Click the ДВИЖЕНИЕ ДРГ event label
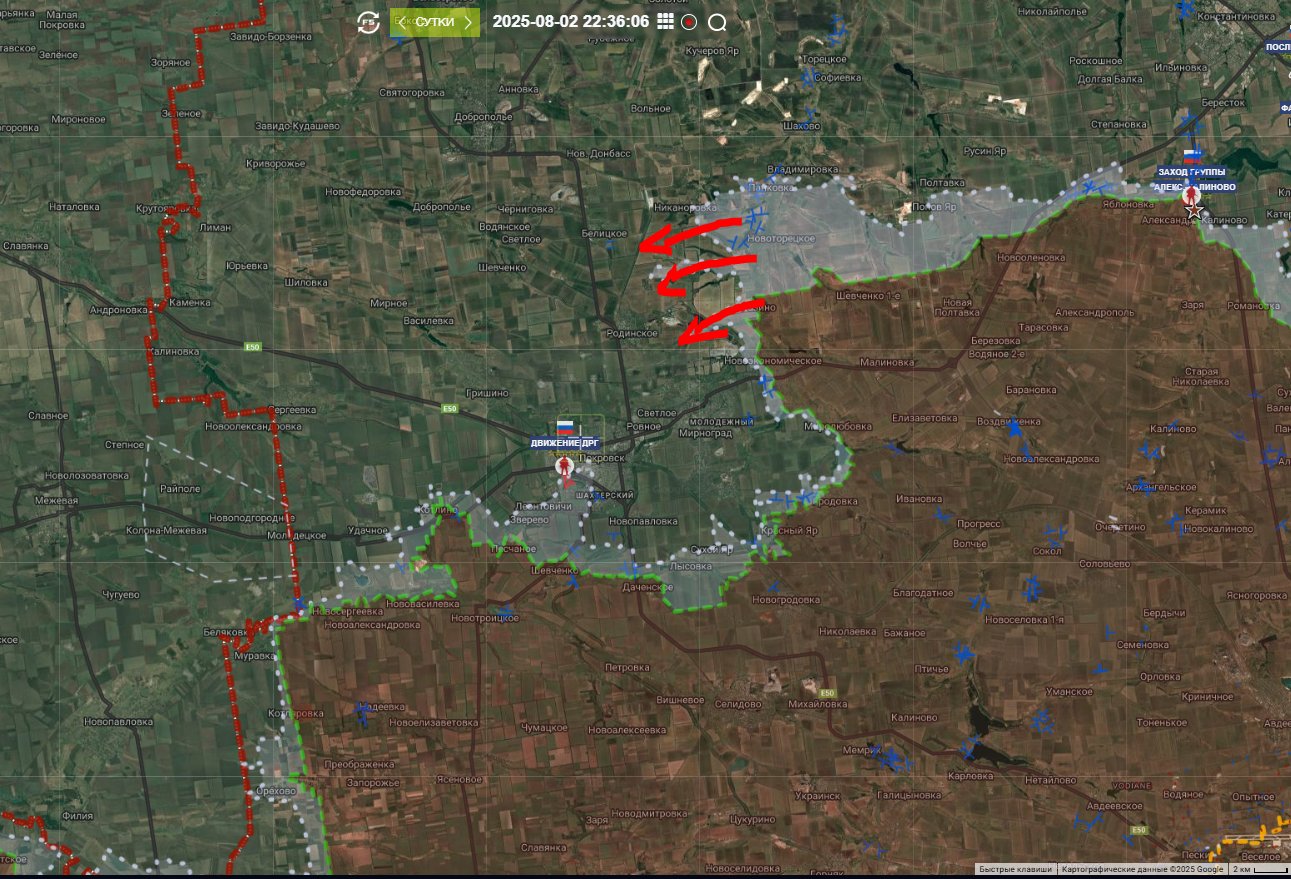Viewport: 1291px width, 879px height. pyautogui.click(x=564, y=443)
